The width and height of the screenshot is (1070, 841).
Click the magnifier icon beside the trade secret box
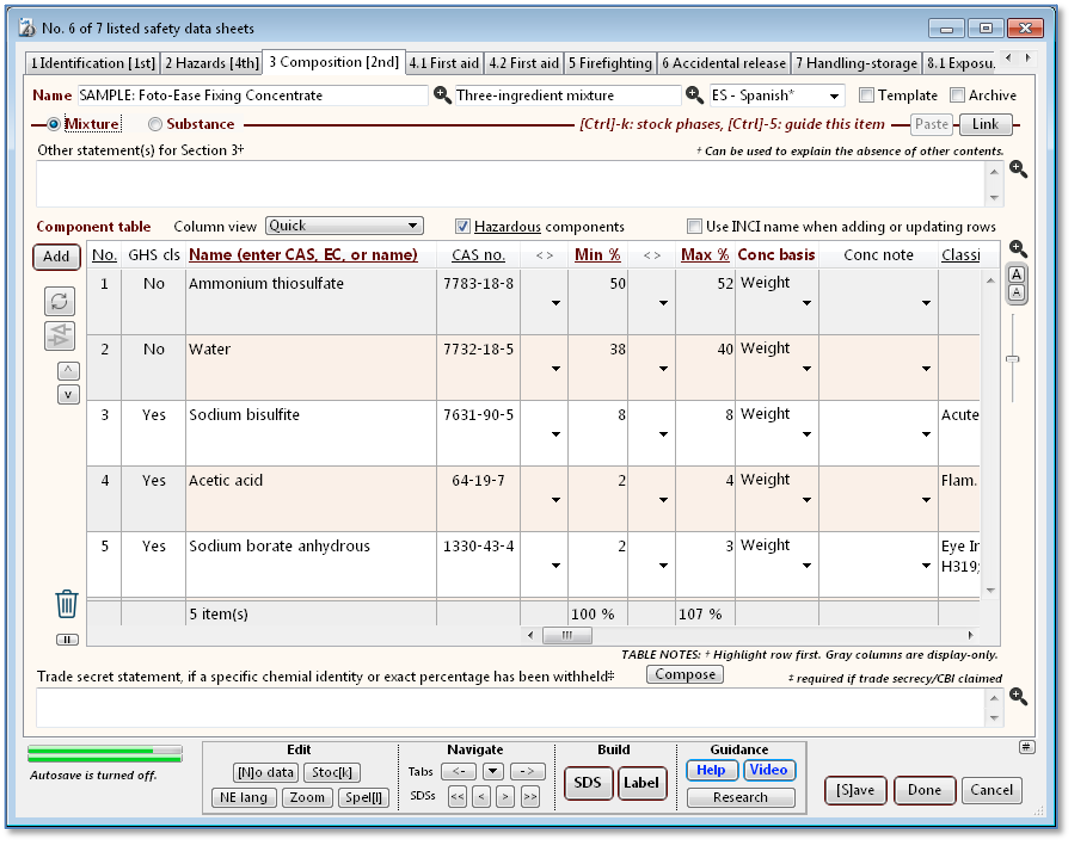click(1018, 696)
